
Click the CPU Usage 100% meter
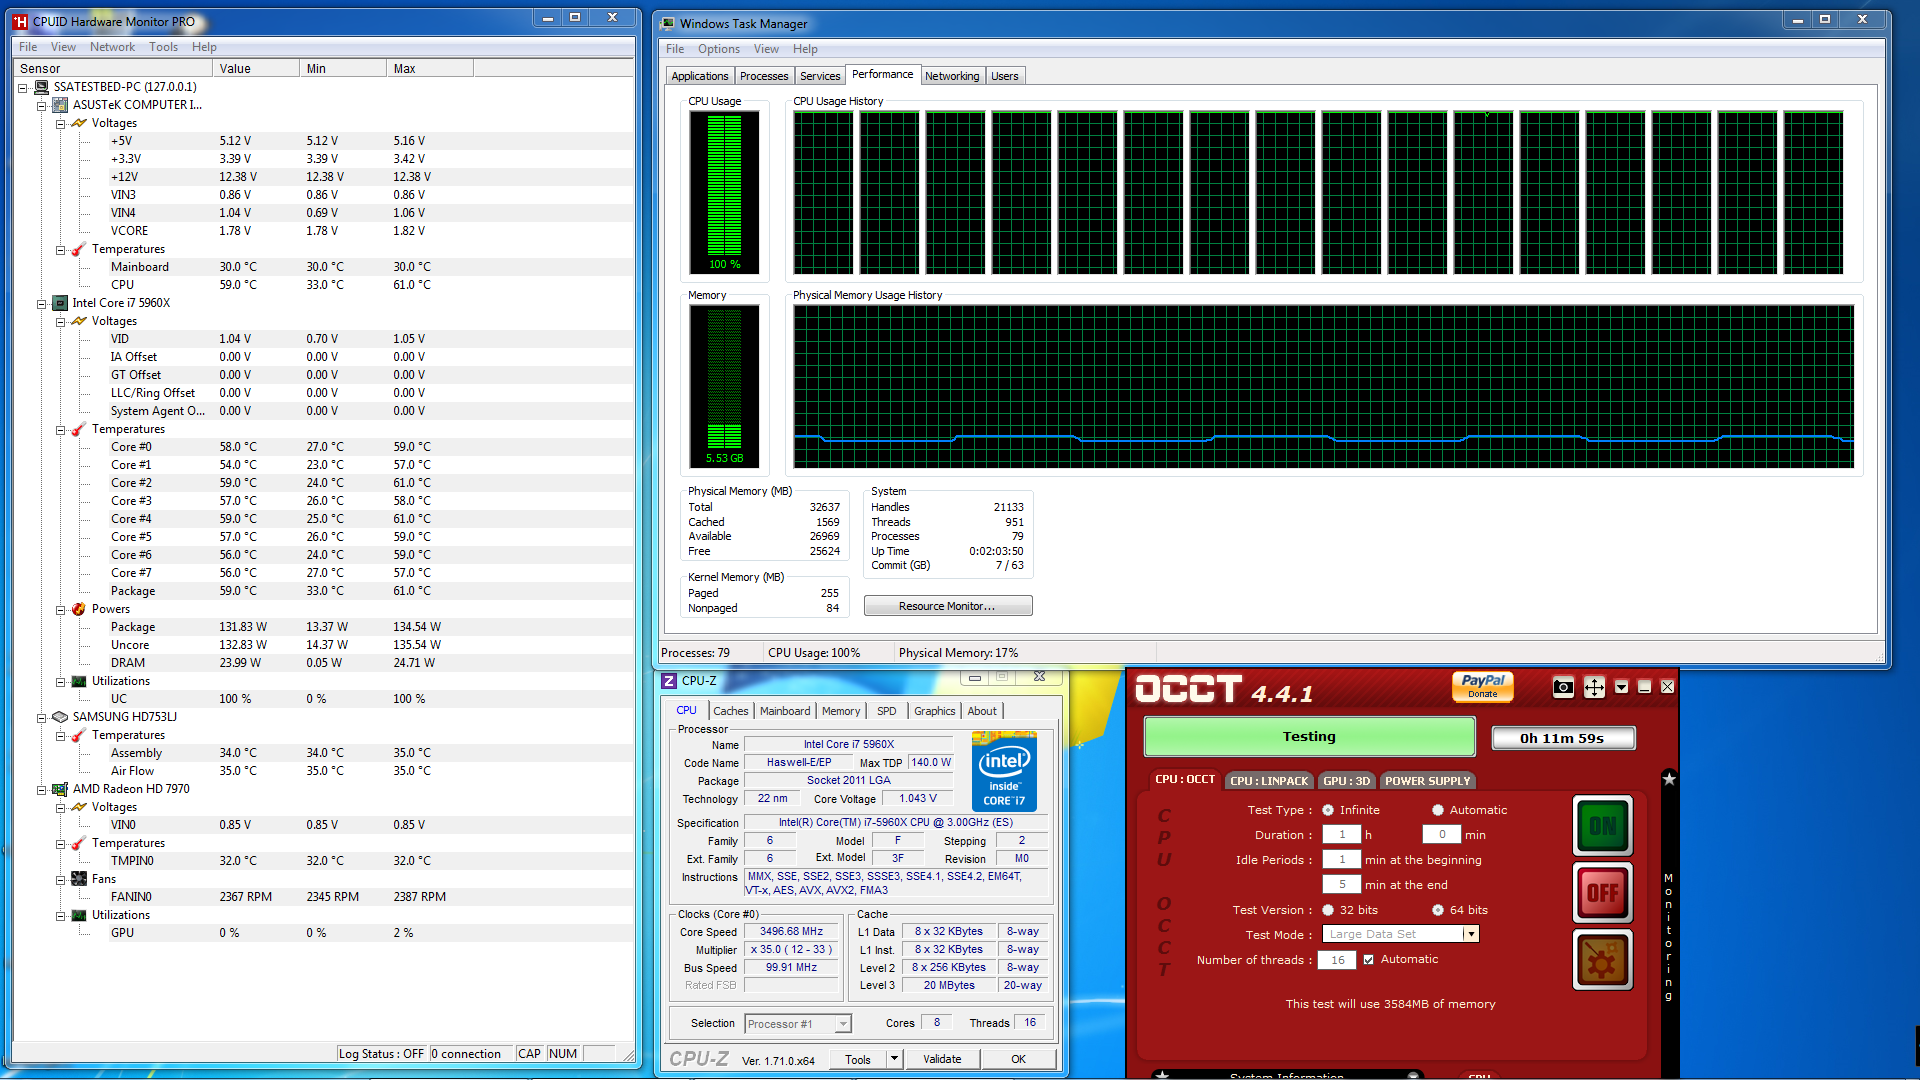pyautogui.click(x=725, y=191)
